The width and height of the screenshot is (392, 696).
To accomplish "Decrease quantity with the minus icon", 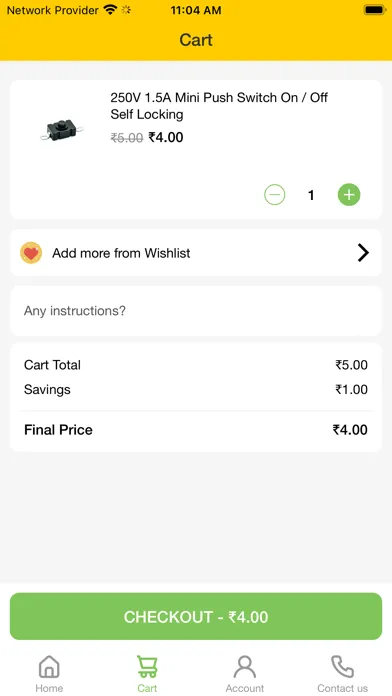I will pos(275,195).
